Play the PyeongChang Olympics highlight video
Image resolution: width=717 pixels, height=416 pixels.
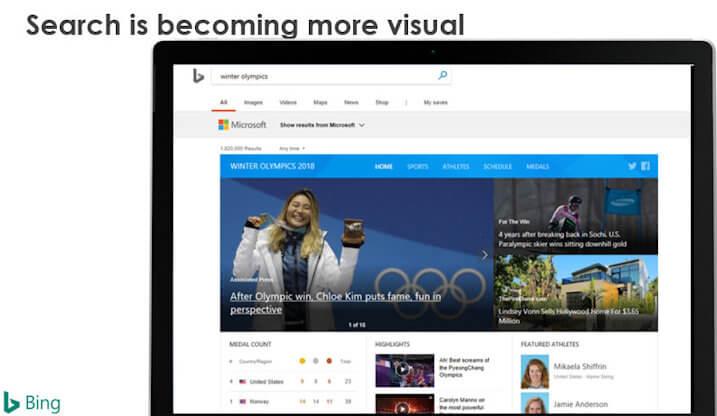coord(404,370)
